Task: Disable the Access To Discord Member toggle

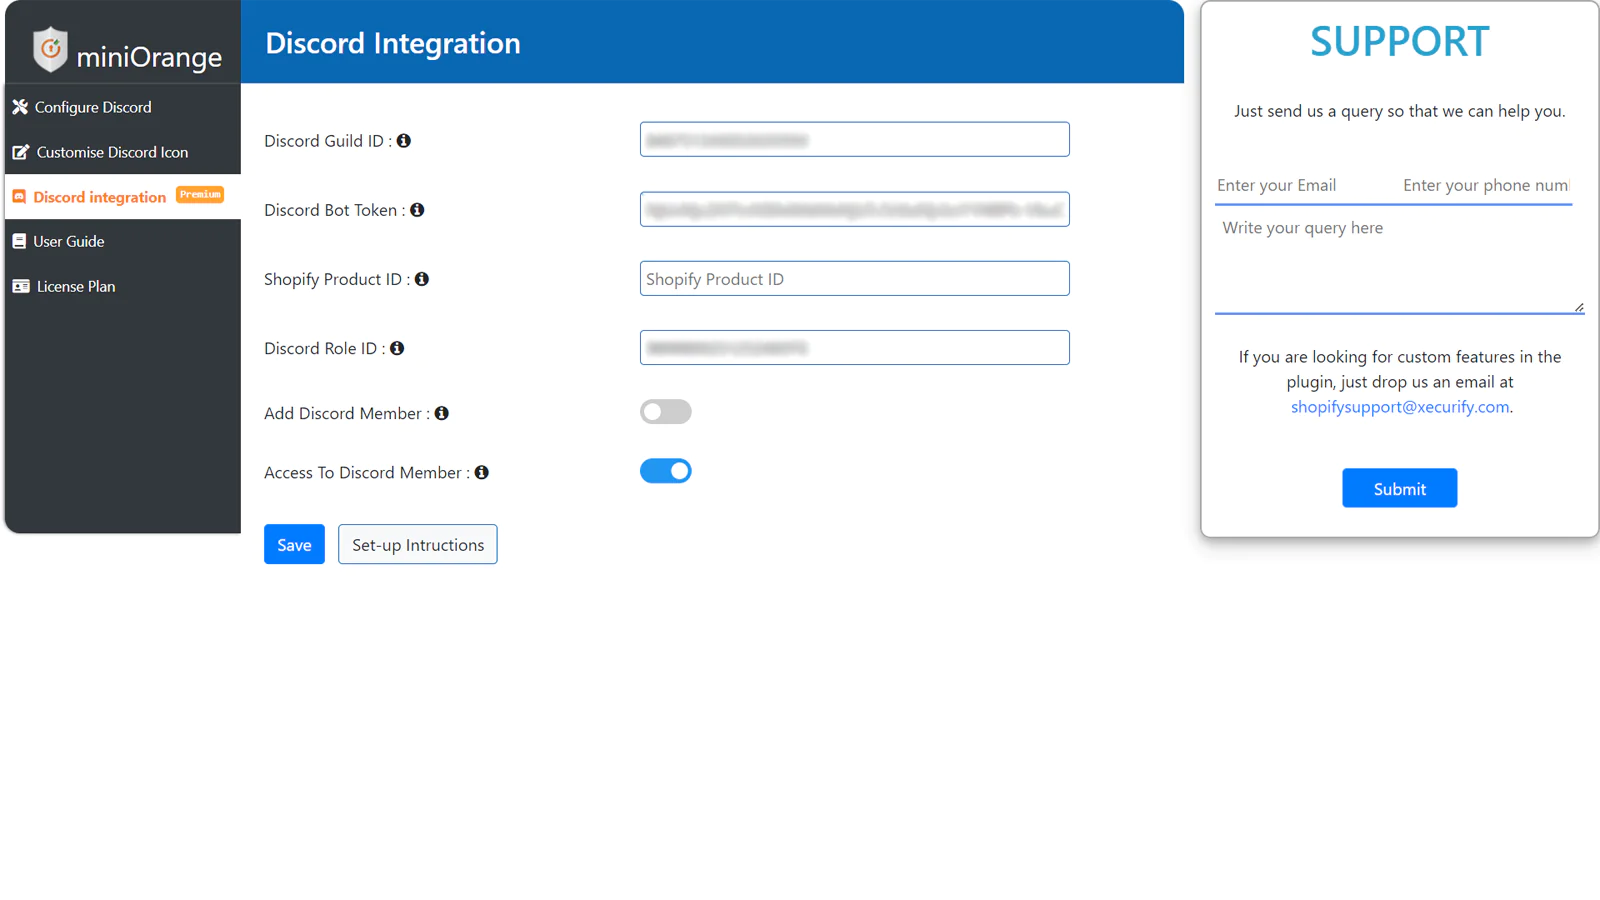Action: [666, 471]
